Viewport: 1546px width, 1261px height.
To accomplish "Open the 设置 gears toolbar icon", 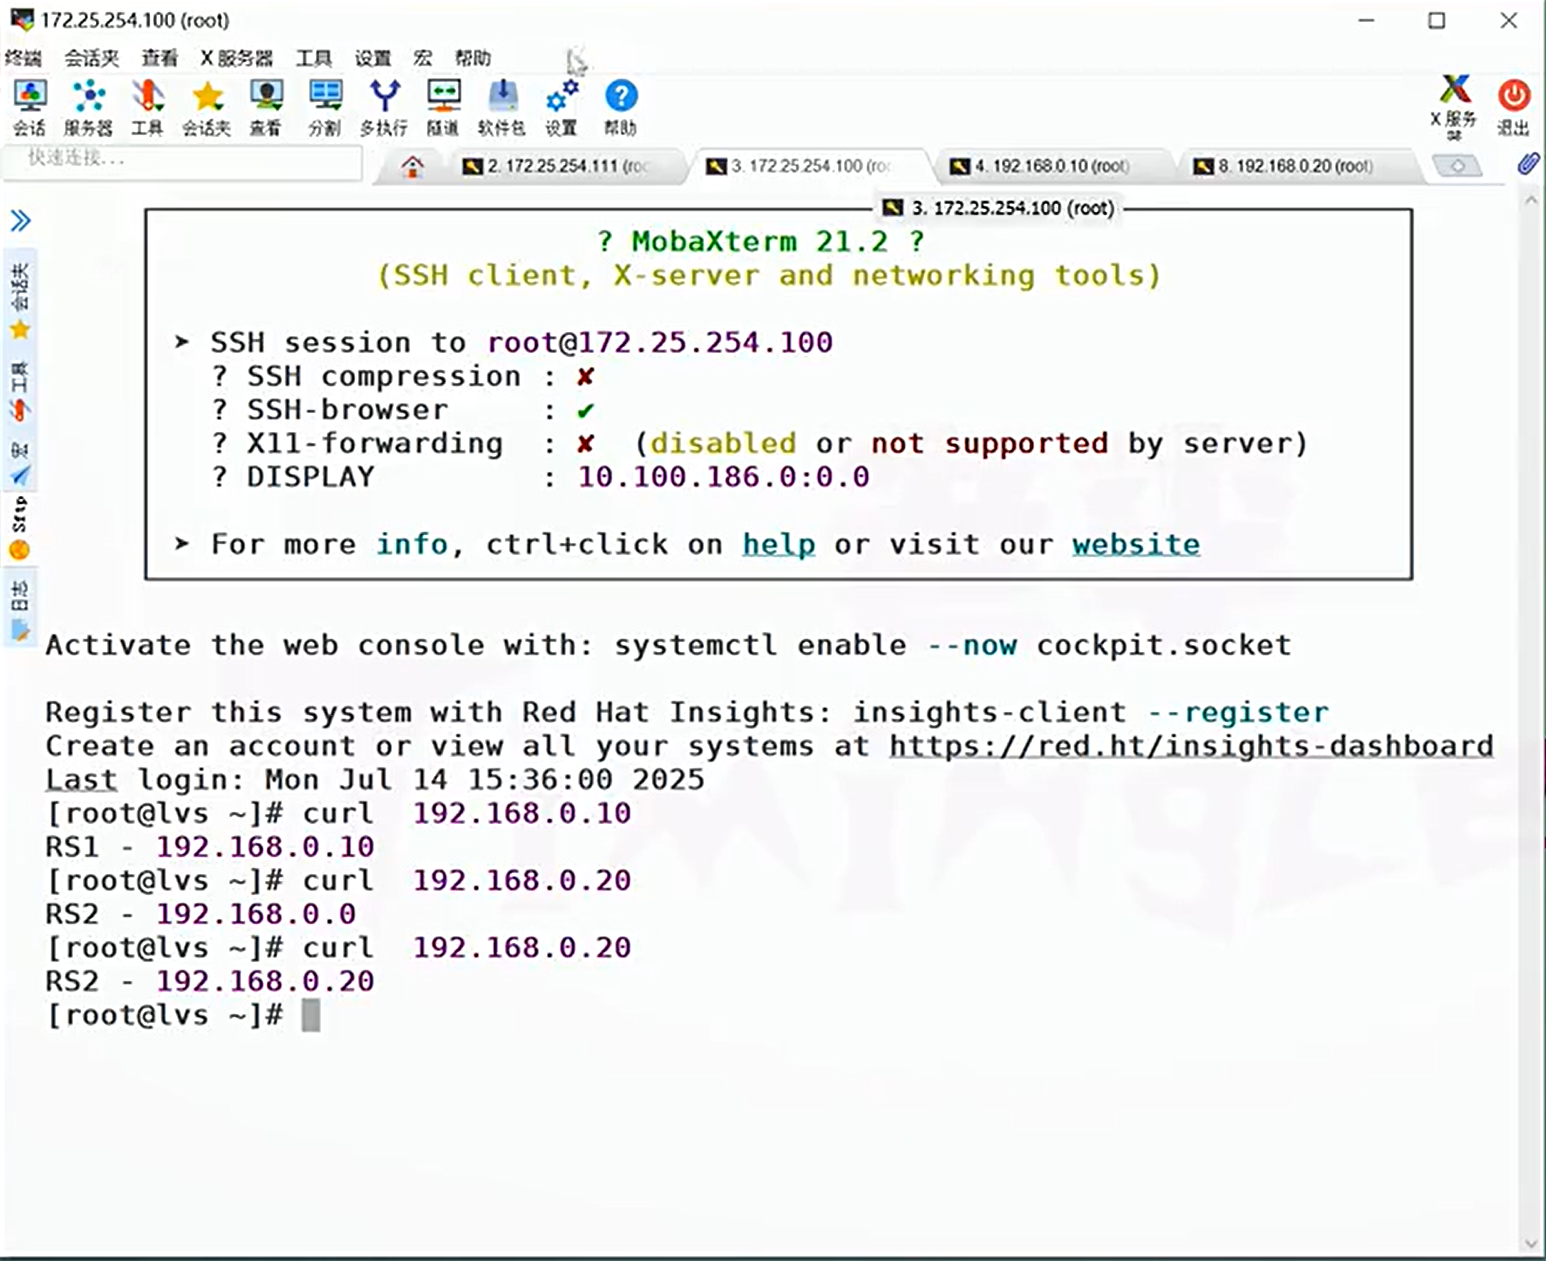I will click(561, 107).
